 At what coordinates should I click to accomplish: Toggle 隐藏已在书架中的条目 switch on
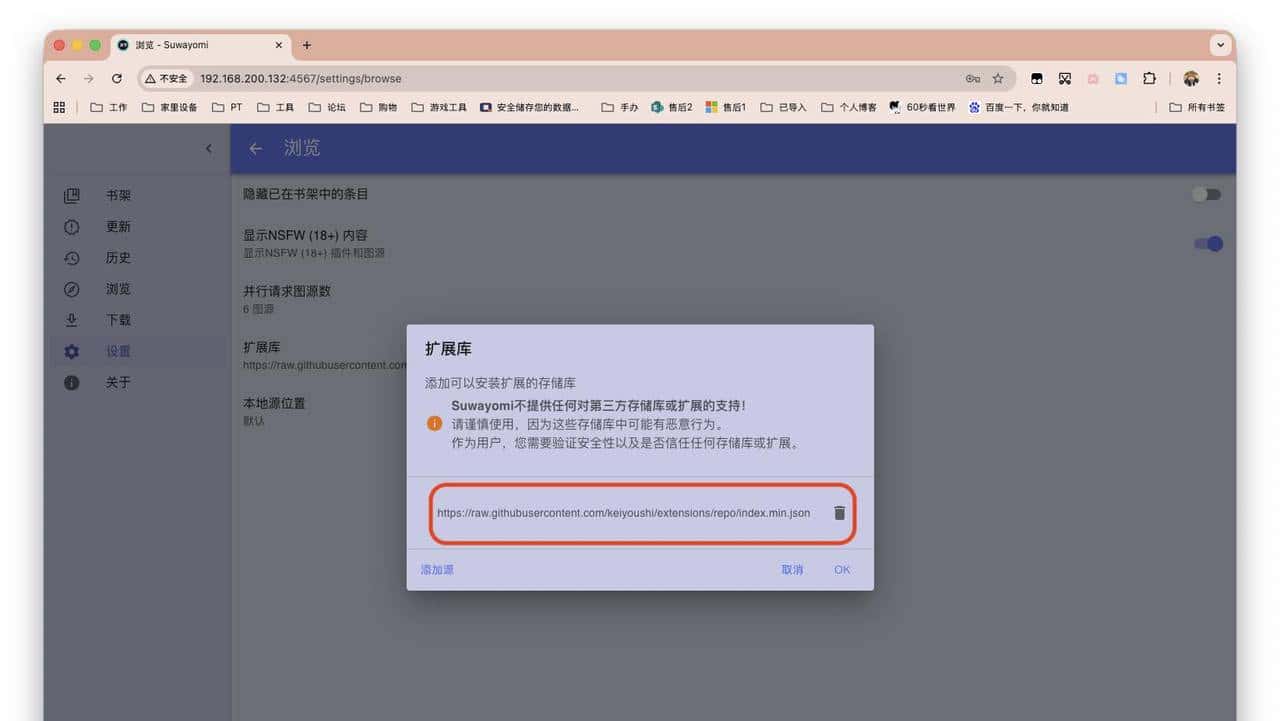pyautogui.click(x=1206, y=194)
